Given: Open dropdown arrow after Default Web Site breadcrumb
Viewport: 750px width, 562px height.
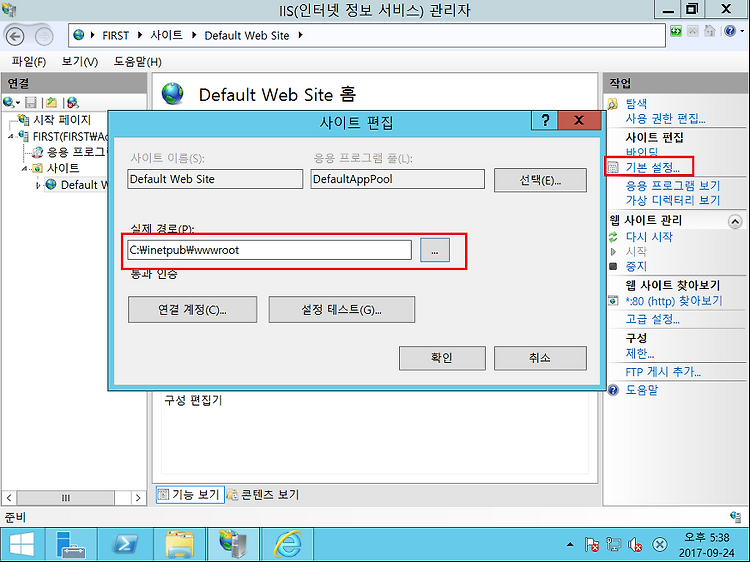Looking at the screenshot, I should pyautogui.click(x=300, y=35).
